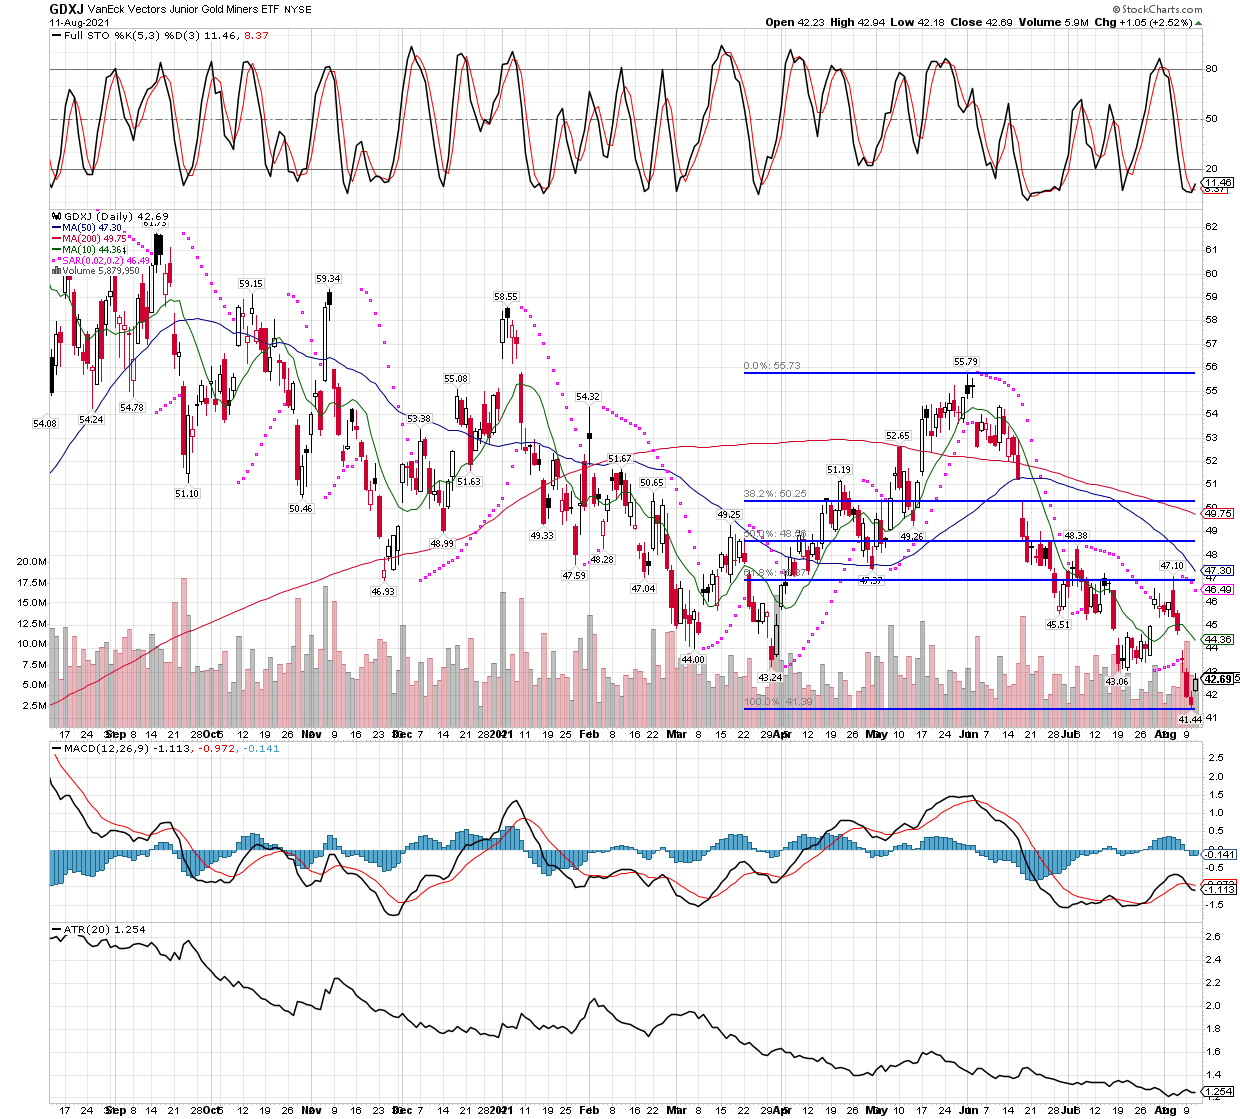
Task: Click the 'GDXJ (Daily)' price legend entry
Action: [x=110, y=216]
